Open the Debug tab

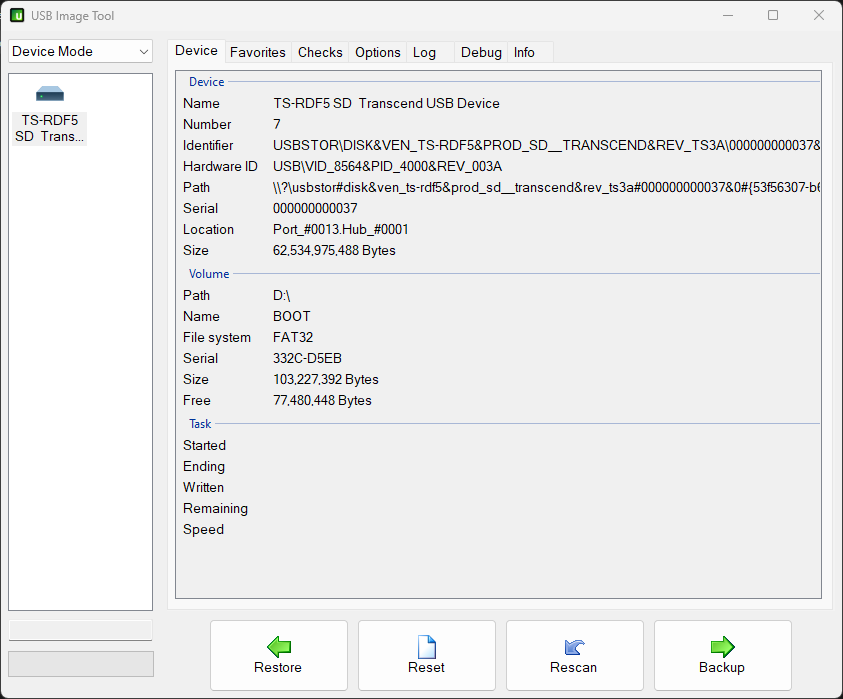tap(481, 52)
